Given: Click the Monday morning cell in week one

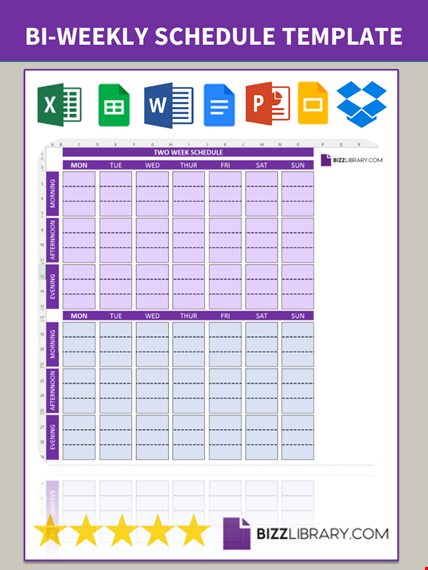Looking at the screenshot, I should point(79,194).
